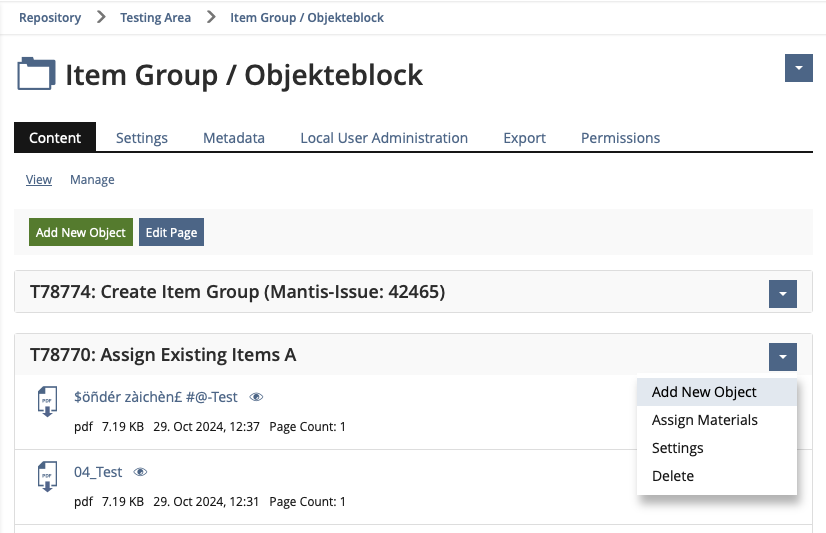Click the Edit Page button
The height and width of the screenshot is (533, 826).
(x=171, y=232)
